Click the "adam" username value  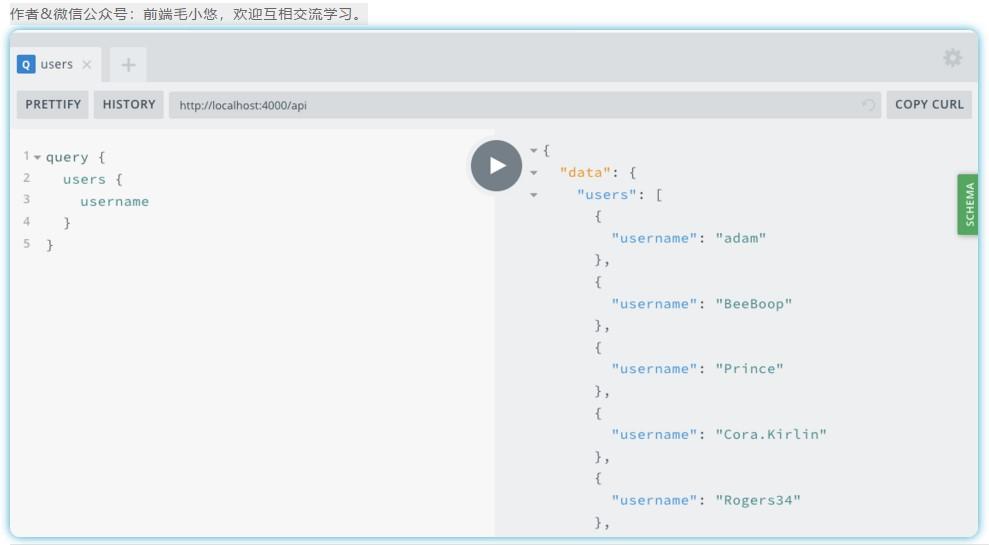740,238
